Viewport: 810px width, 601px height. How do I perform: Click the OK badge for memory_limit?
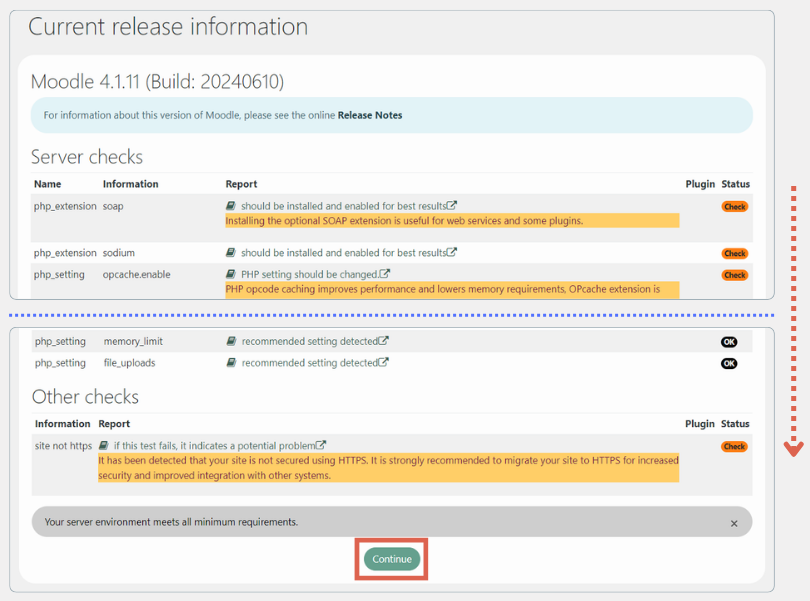pyautogui.click(x=729, y=341)
